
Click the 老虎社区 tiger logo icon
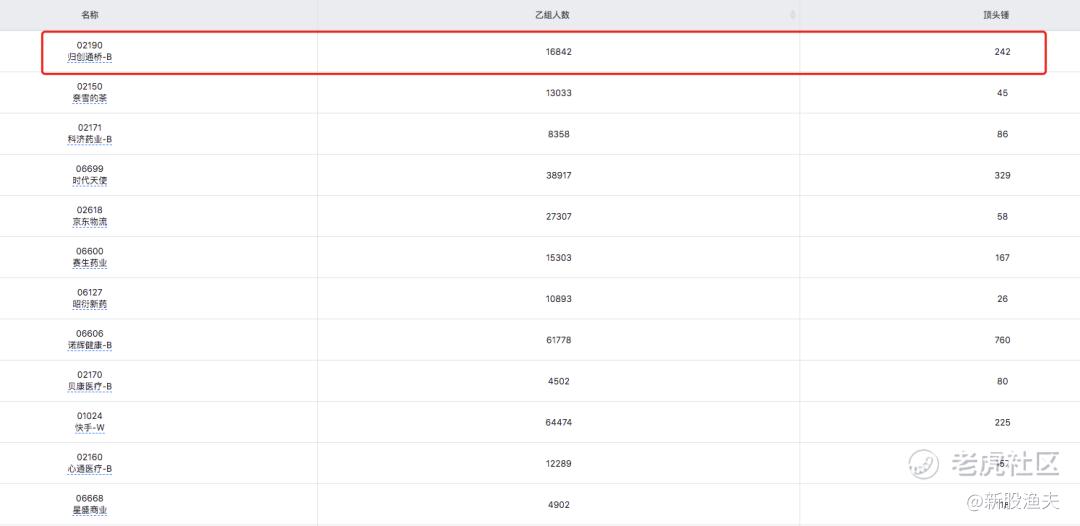(x=924, y=464)
